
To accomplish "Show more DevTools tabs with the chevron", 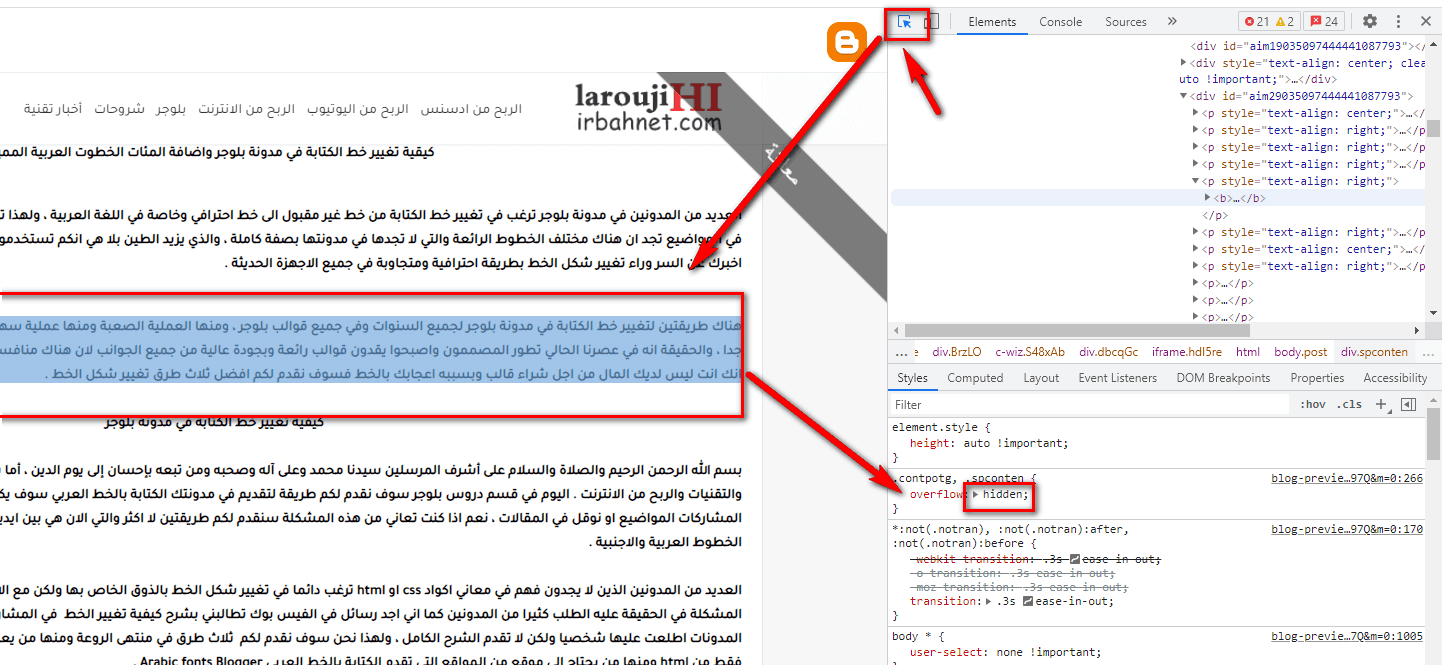I will pyautogui.click(x=1172, y=22).
